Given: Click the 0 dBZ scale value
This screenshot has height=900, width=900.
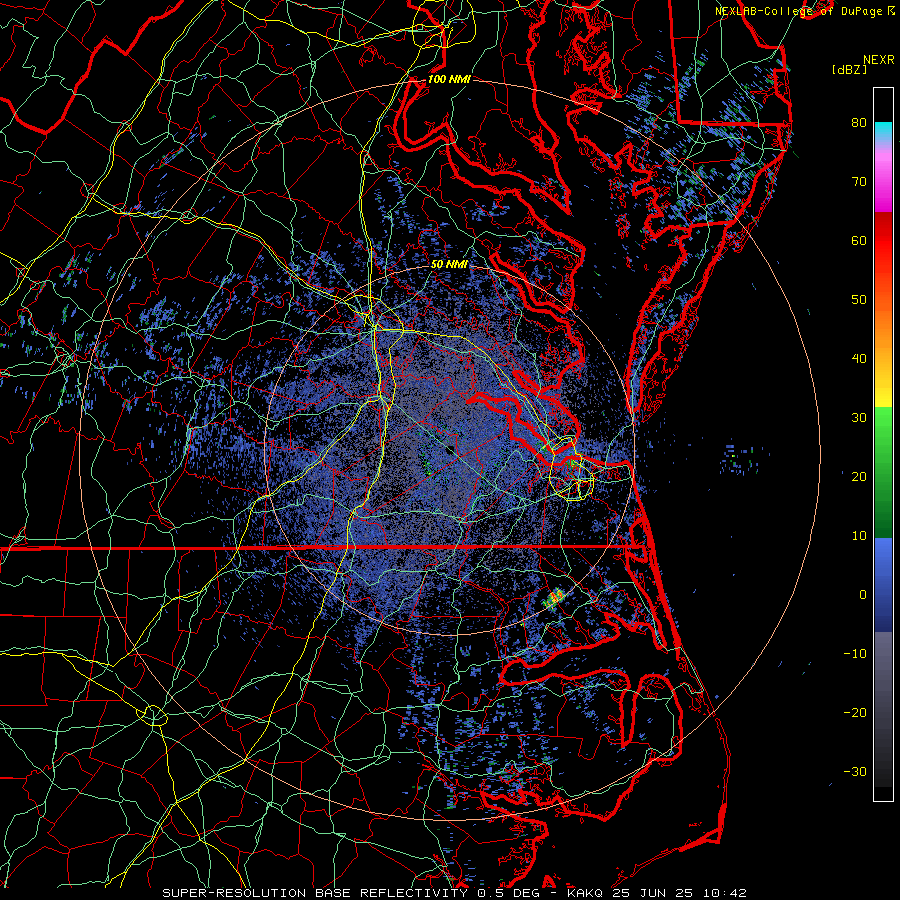Looking at the screenshot, I should point(863,595).
